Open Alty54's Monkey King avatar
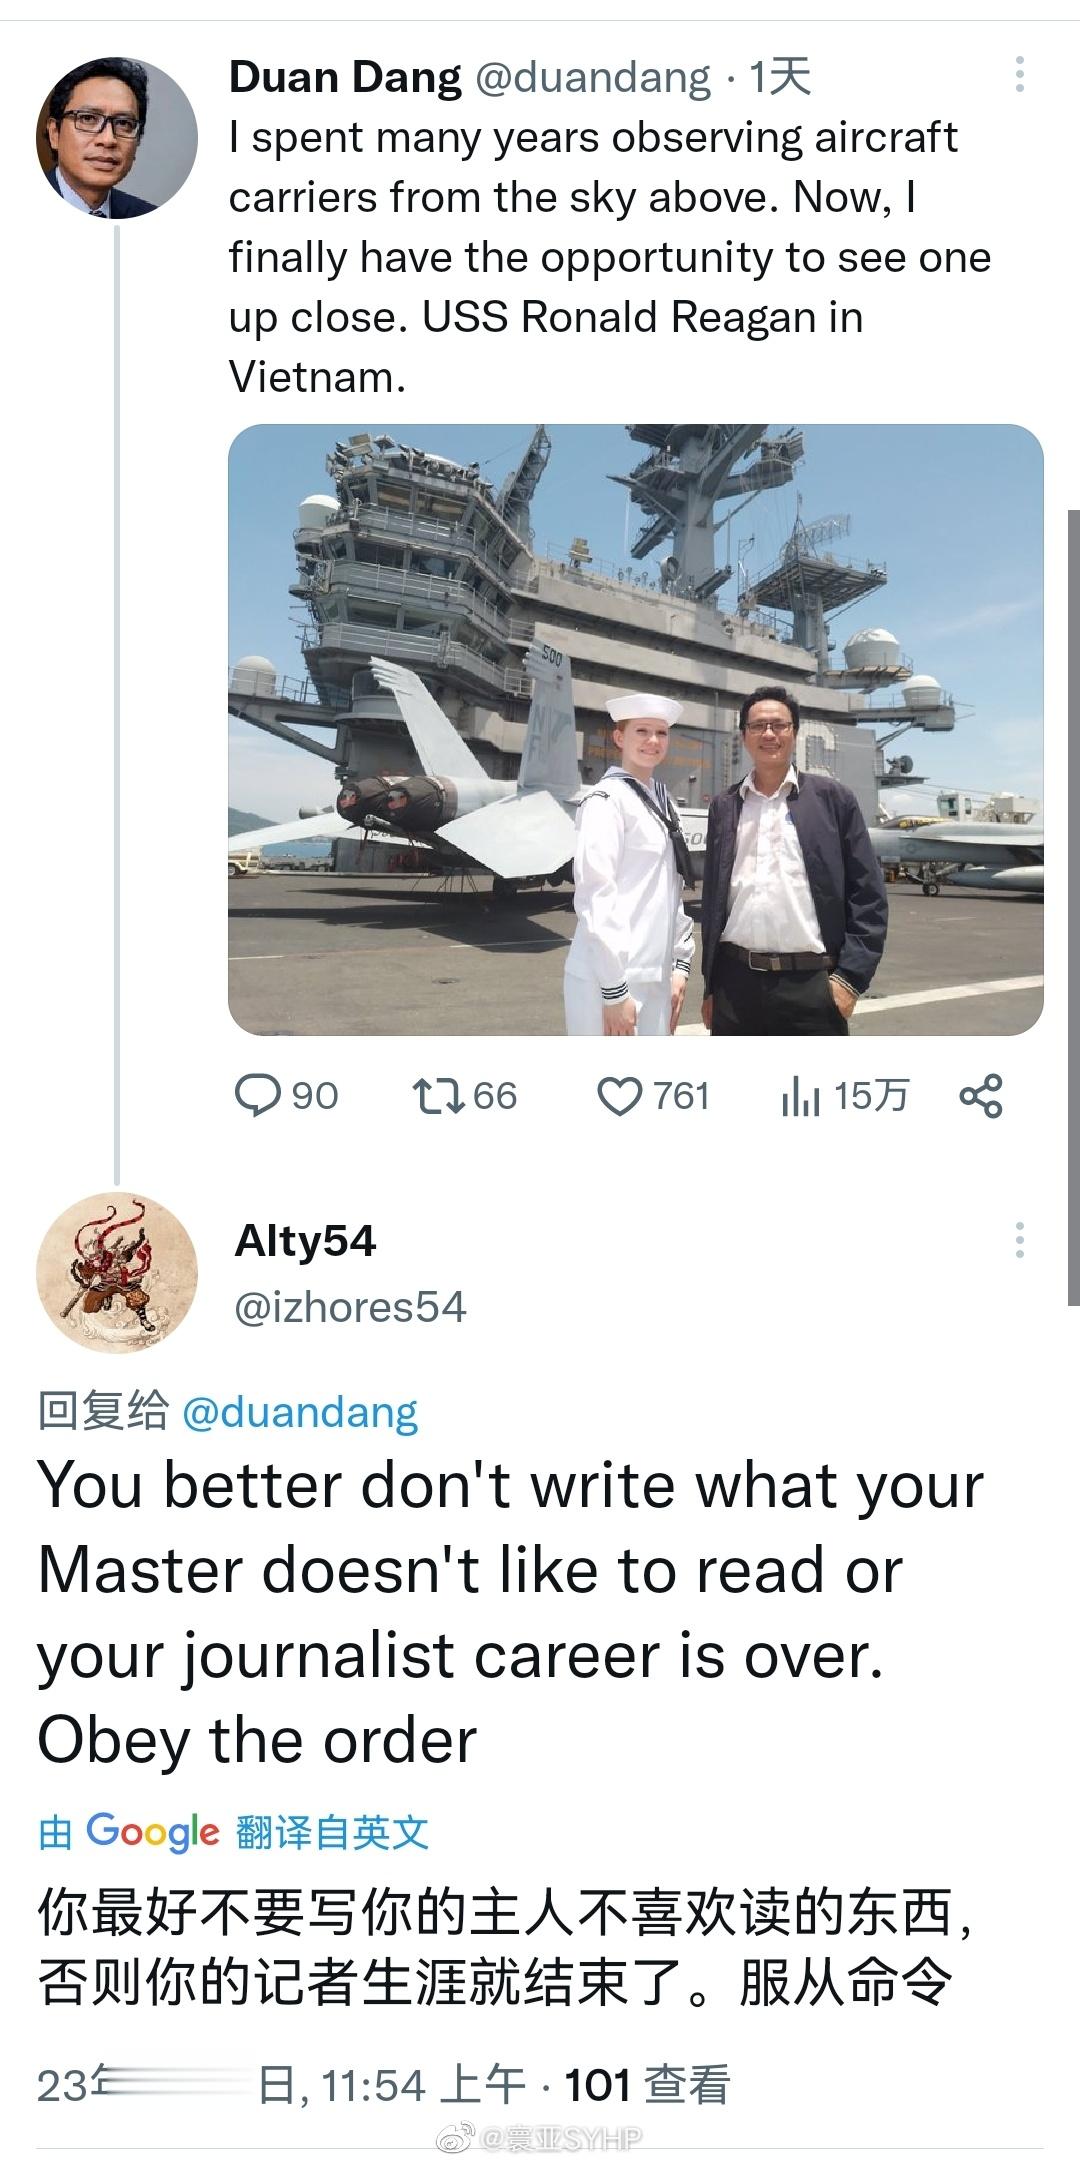The image size is (1080, 2165). click(x=117, y=1273)
